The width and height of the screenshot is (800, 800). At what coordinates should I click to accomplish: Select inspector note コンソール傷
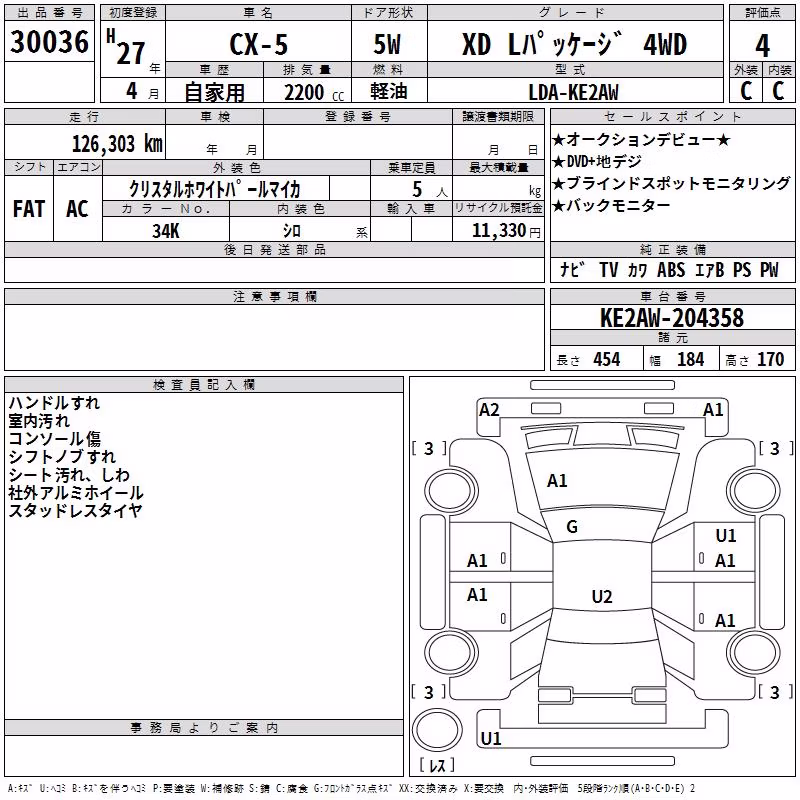pos(55,439)
